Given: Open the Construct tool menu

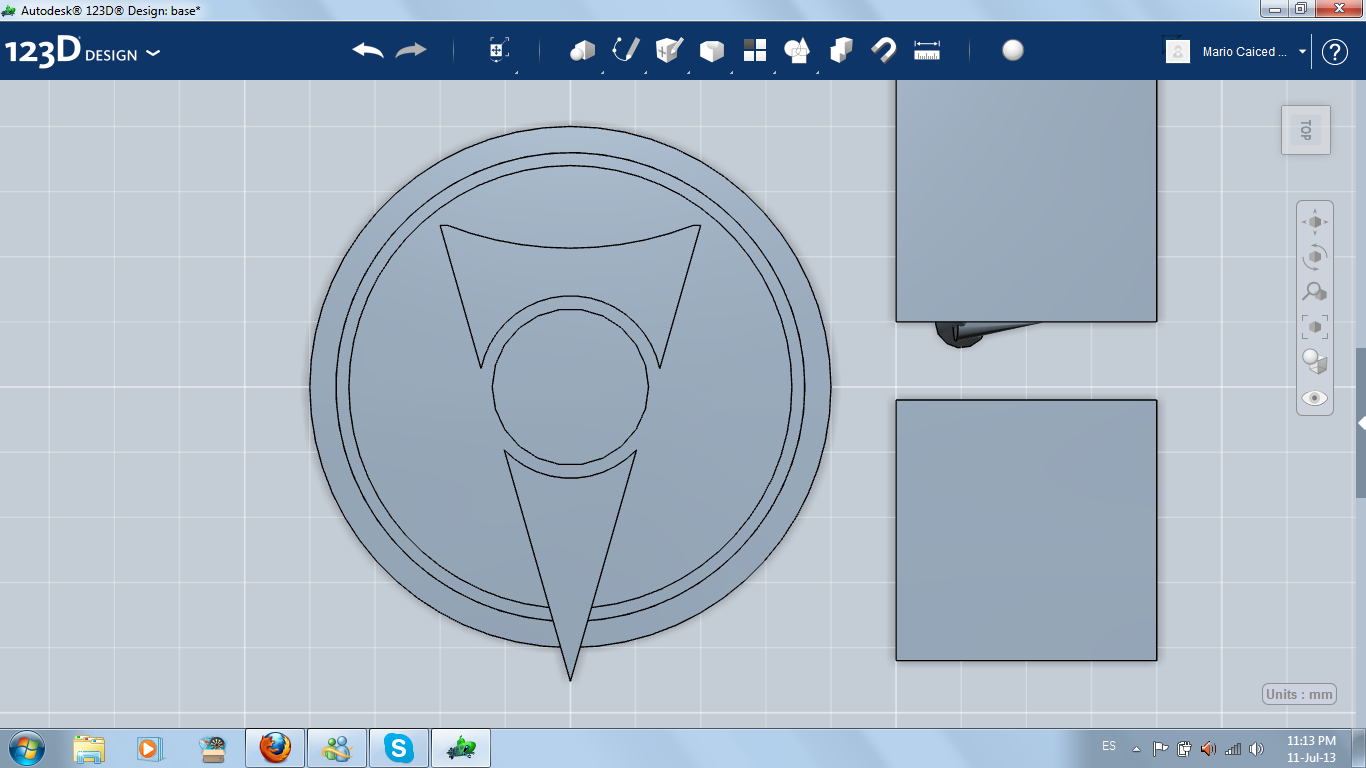Looking at the screenshot, I should (669, 51).
